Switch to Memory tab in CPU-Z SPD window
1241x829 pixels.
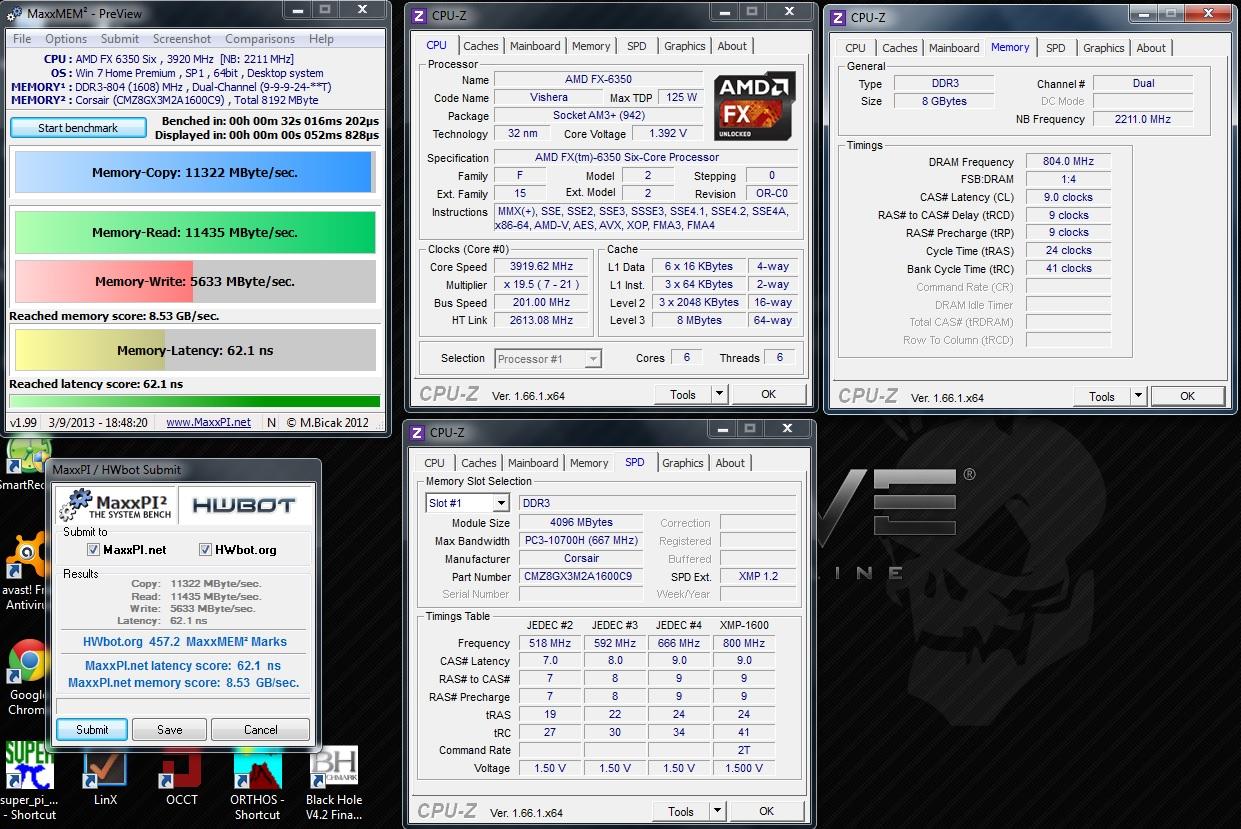tap(589, 463)
